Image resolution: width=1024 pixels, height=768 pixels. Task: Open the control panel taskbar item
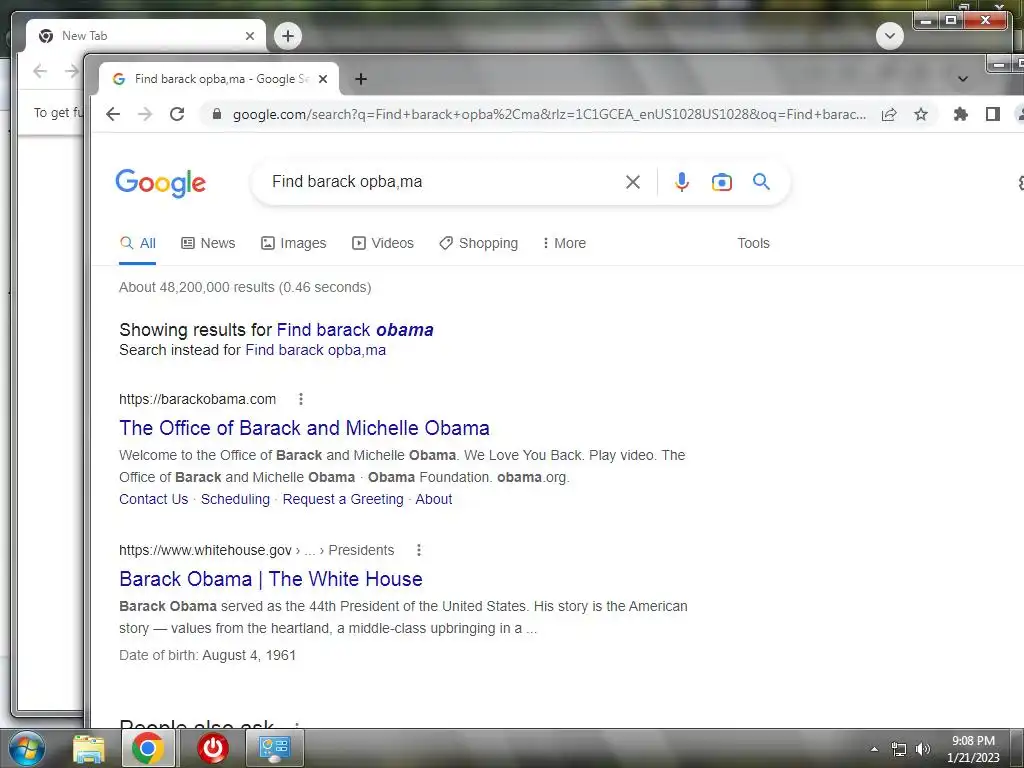click(274, 749)
